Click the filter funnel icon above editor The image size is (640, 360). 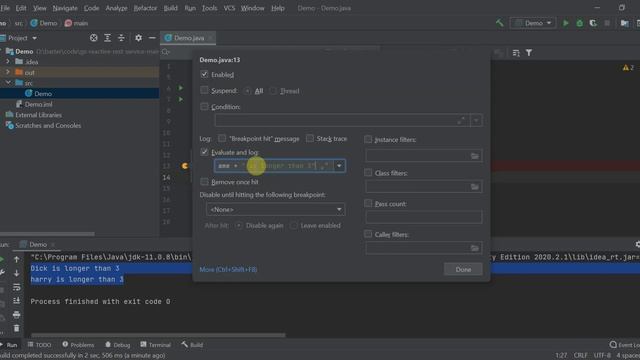pos(529,53)
